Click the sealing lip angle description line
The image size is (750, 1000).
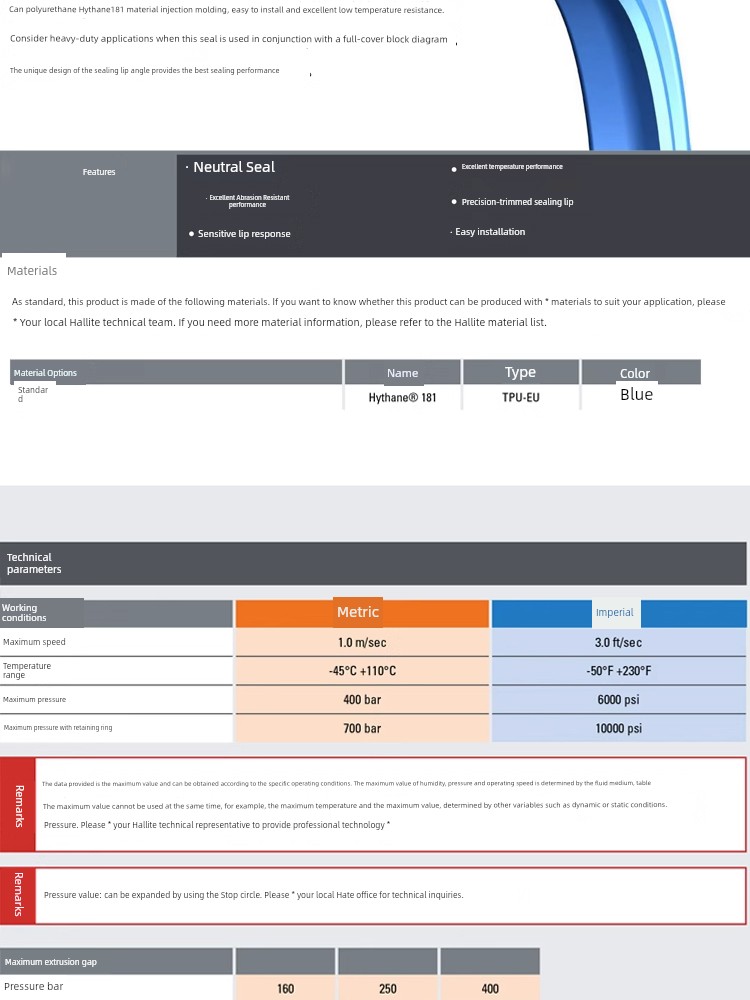[144, 70]
